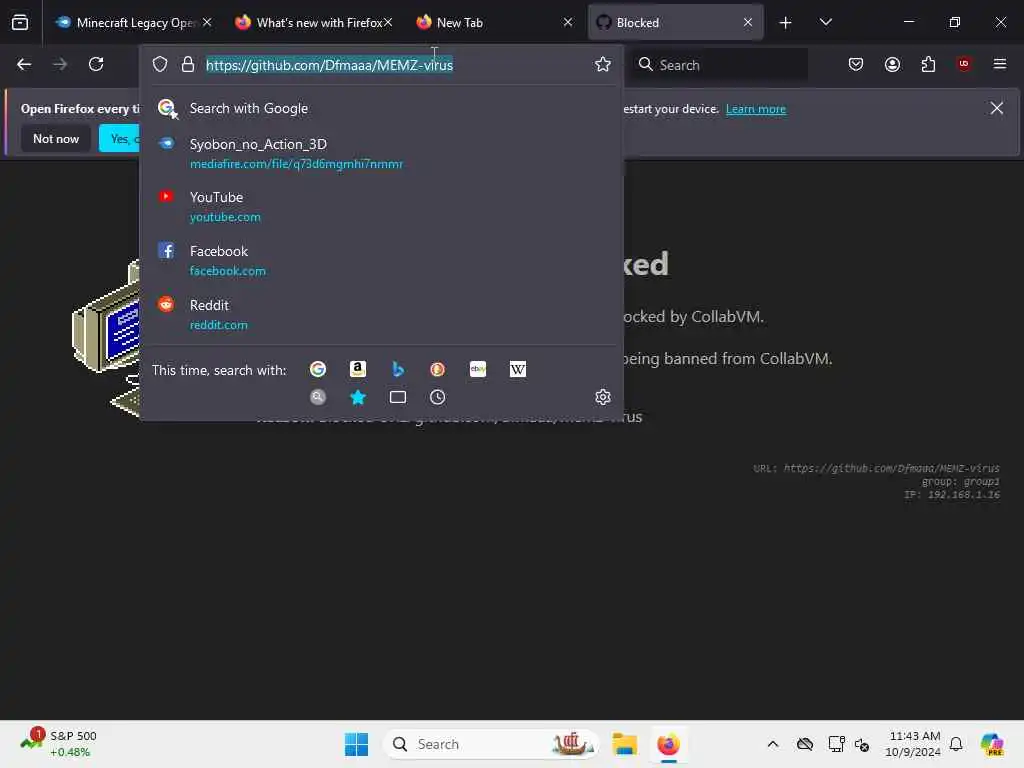Search this time with Wikipedia icon

[x=518, y=370]
